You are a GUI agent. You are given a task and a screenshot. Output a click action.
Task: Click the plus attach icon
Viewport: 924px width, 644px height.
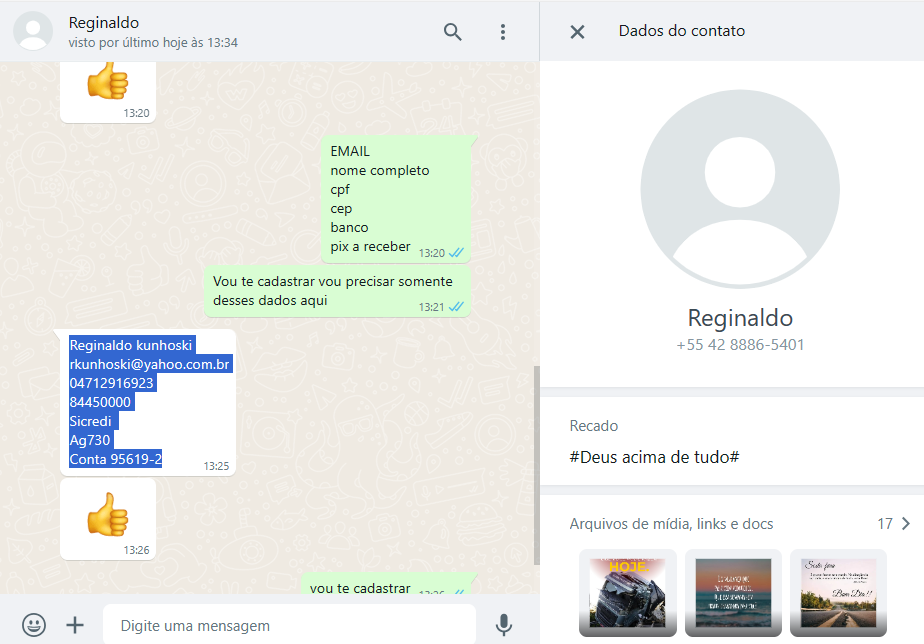coord(75,625)
